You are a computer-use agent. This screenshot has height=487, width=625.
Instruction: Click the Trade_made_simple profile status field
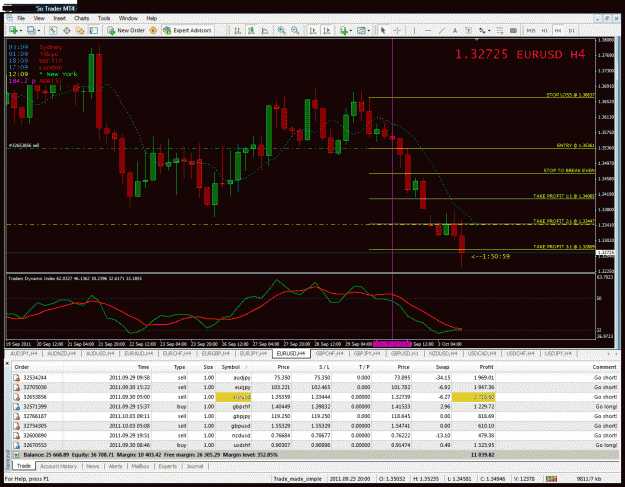click(x=298, y=479)
